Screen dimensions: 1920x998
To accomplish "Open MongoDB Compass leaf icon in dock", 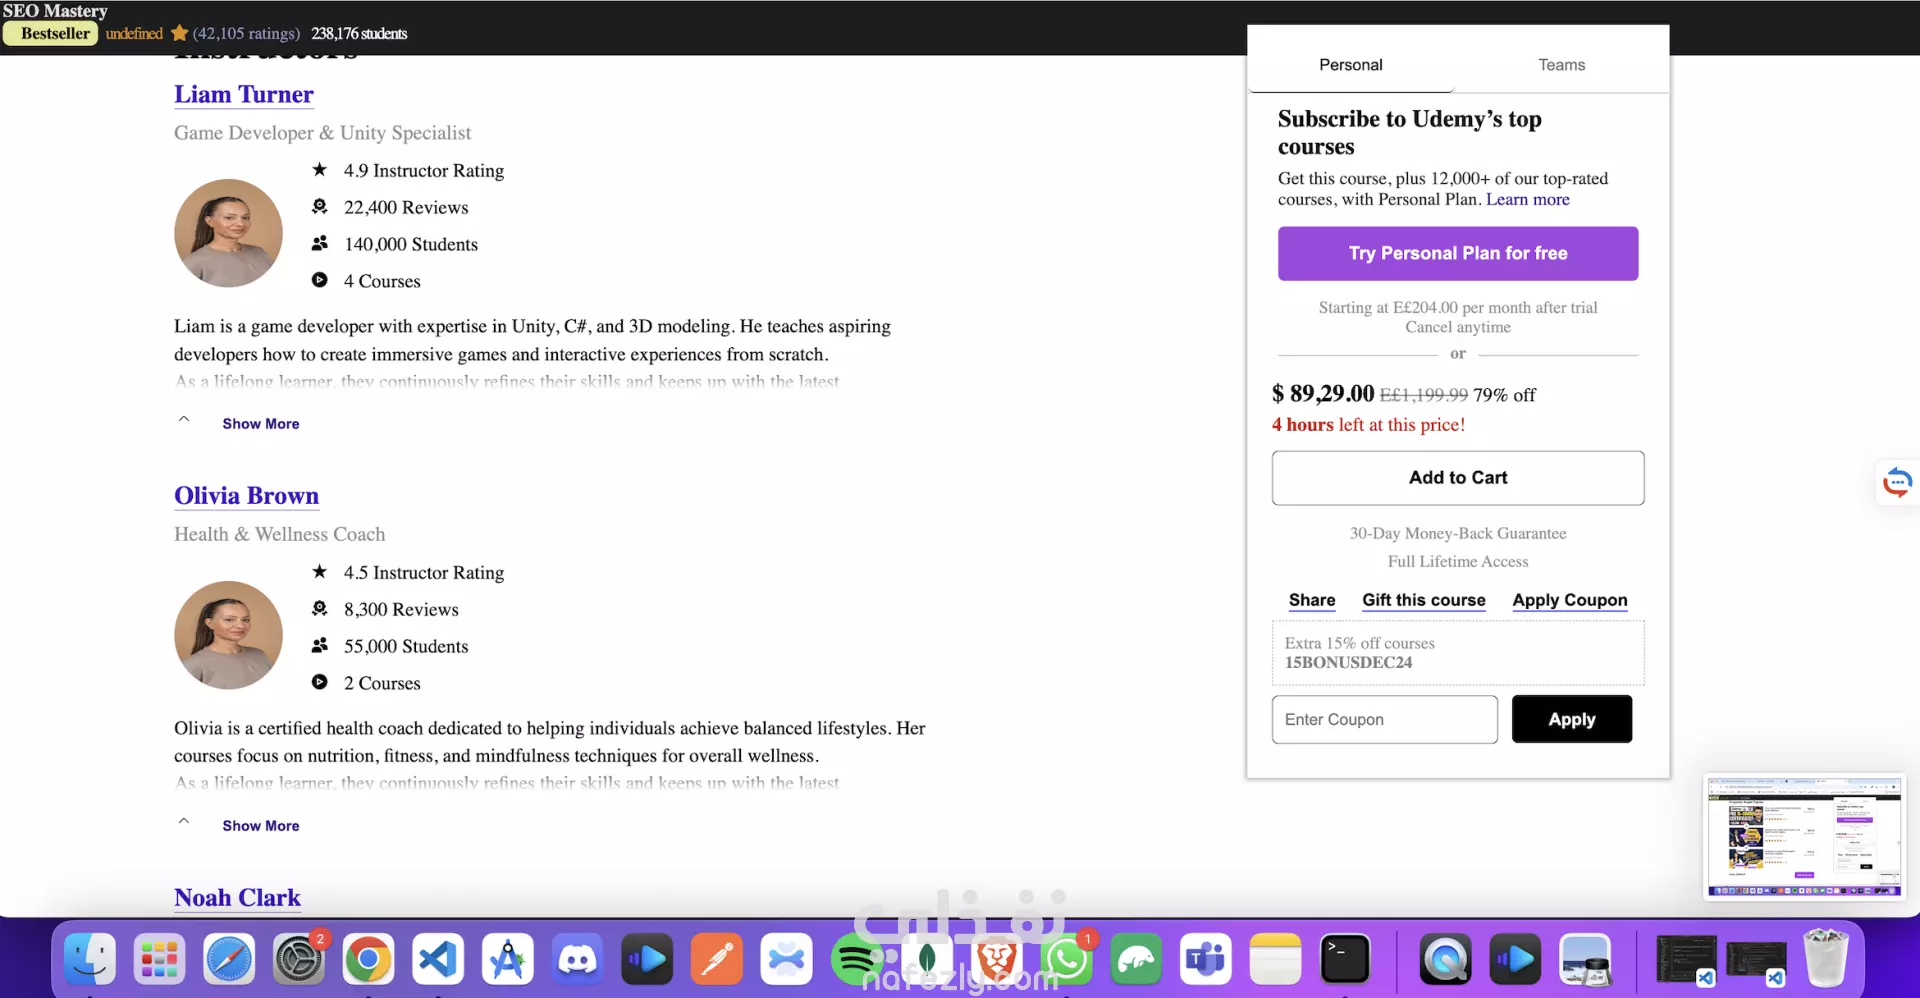I will point(927,960).
